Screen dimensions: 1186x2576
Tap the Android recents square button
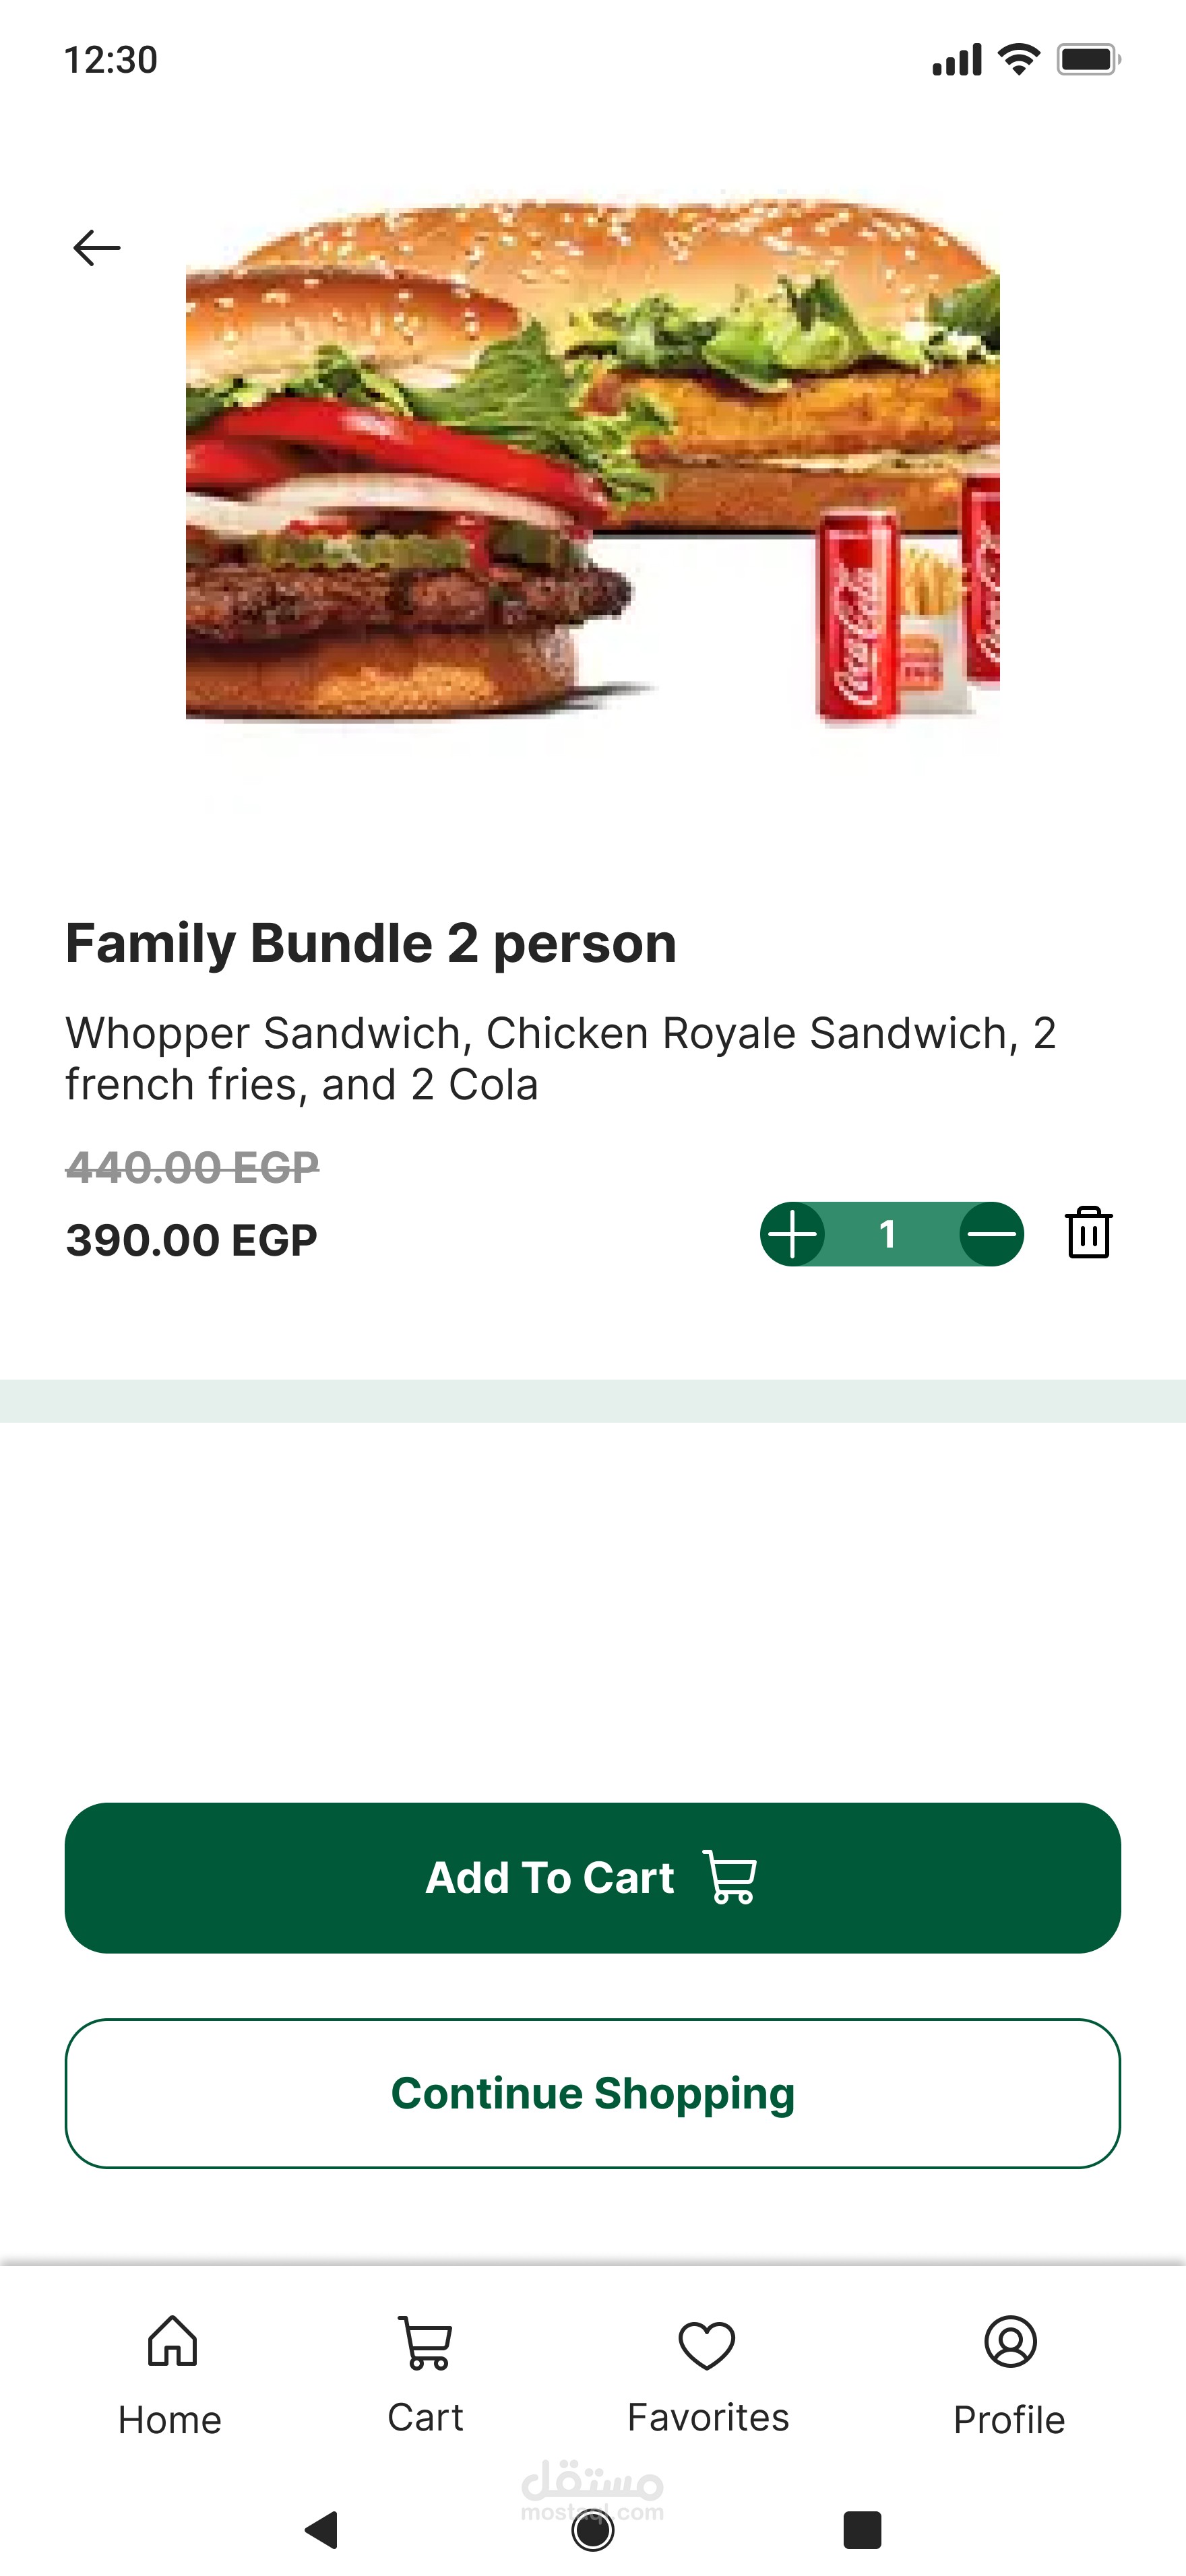point(862,2530)
